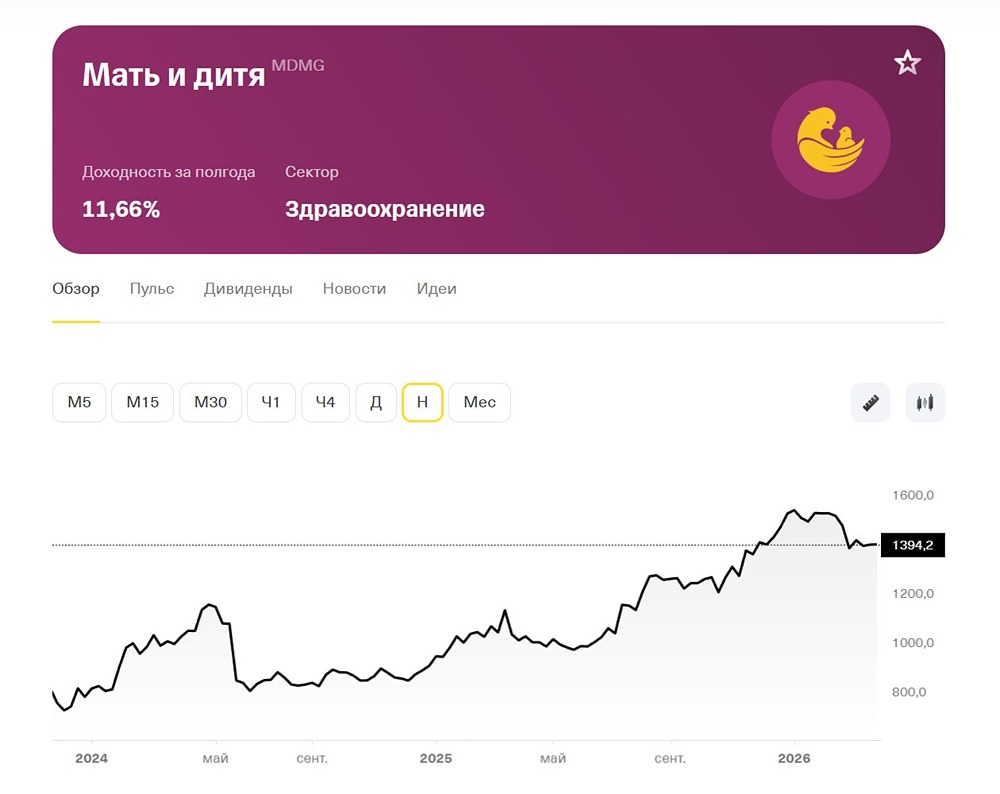Switch to the Дивиденды tab

247,289
